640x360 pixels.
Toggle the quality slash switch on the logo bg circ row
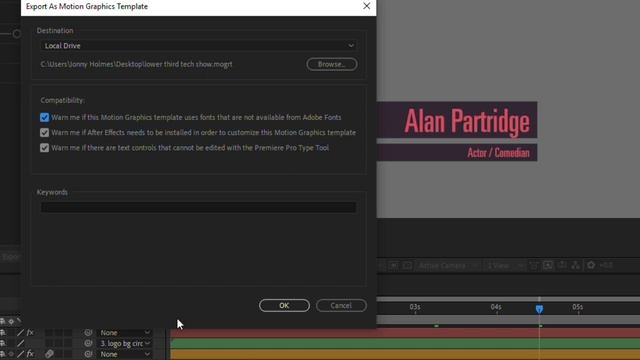tap(20, 343)
